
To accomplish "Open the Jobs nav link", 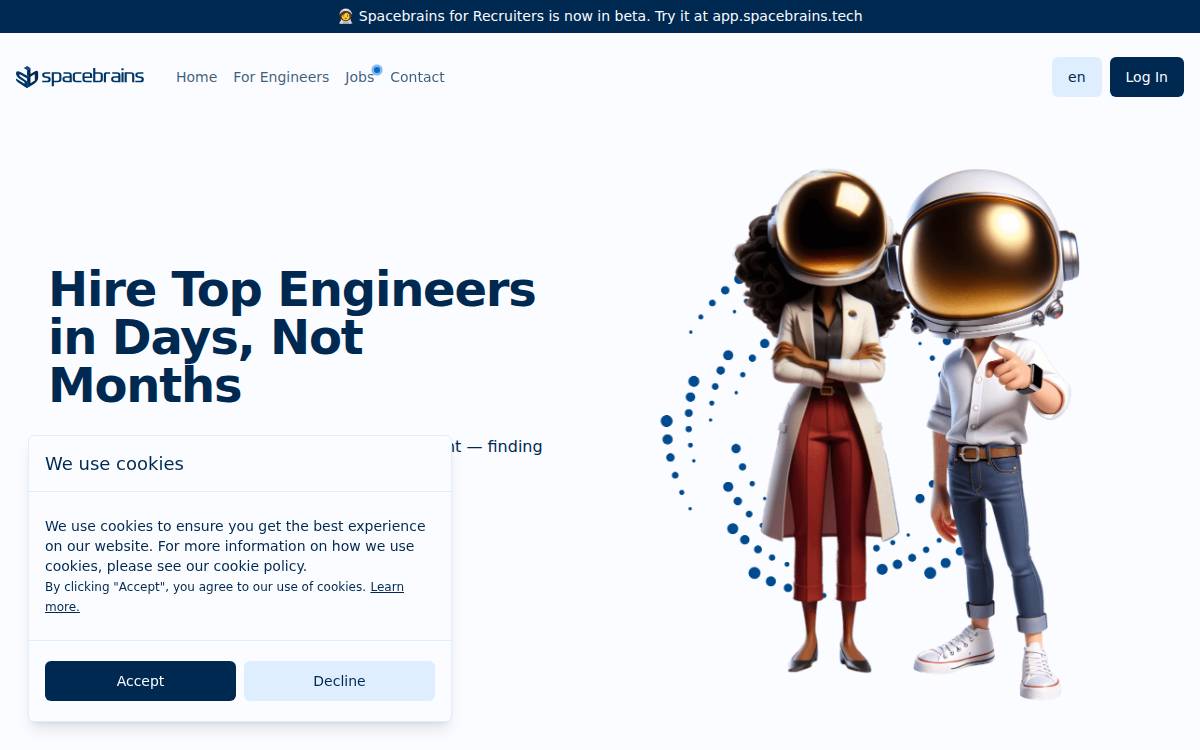I will coord(359,77).
